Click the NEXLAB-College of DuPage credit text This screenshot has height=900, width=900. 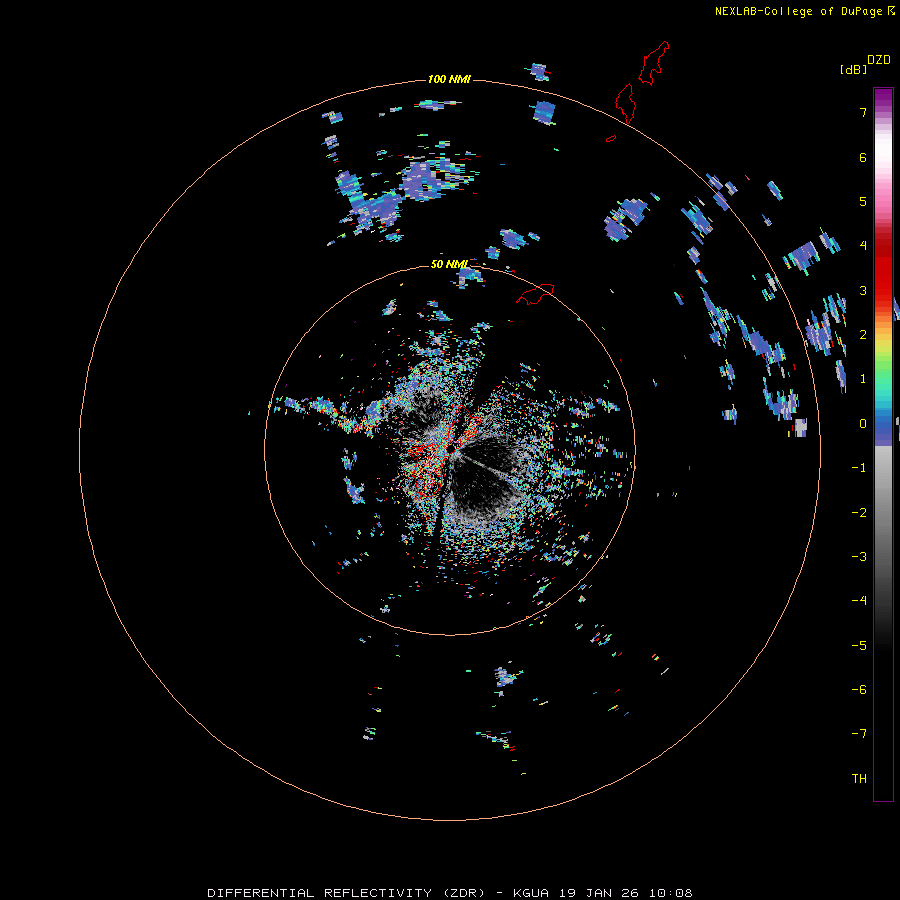tap(798, 11)
